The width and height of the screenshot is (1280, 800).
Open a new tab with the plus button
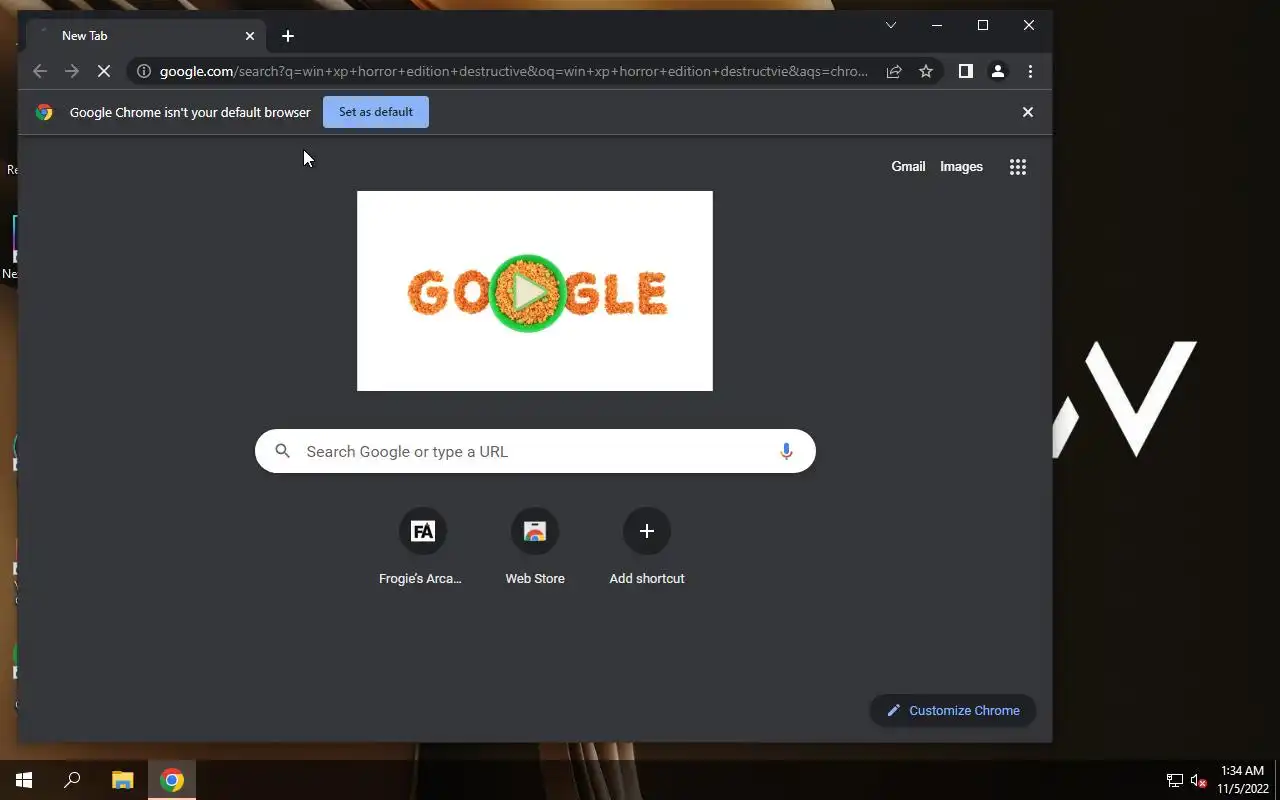coord(288,36)
